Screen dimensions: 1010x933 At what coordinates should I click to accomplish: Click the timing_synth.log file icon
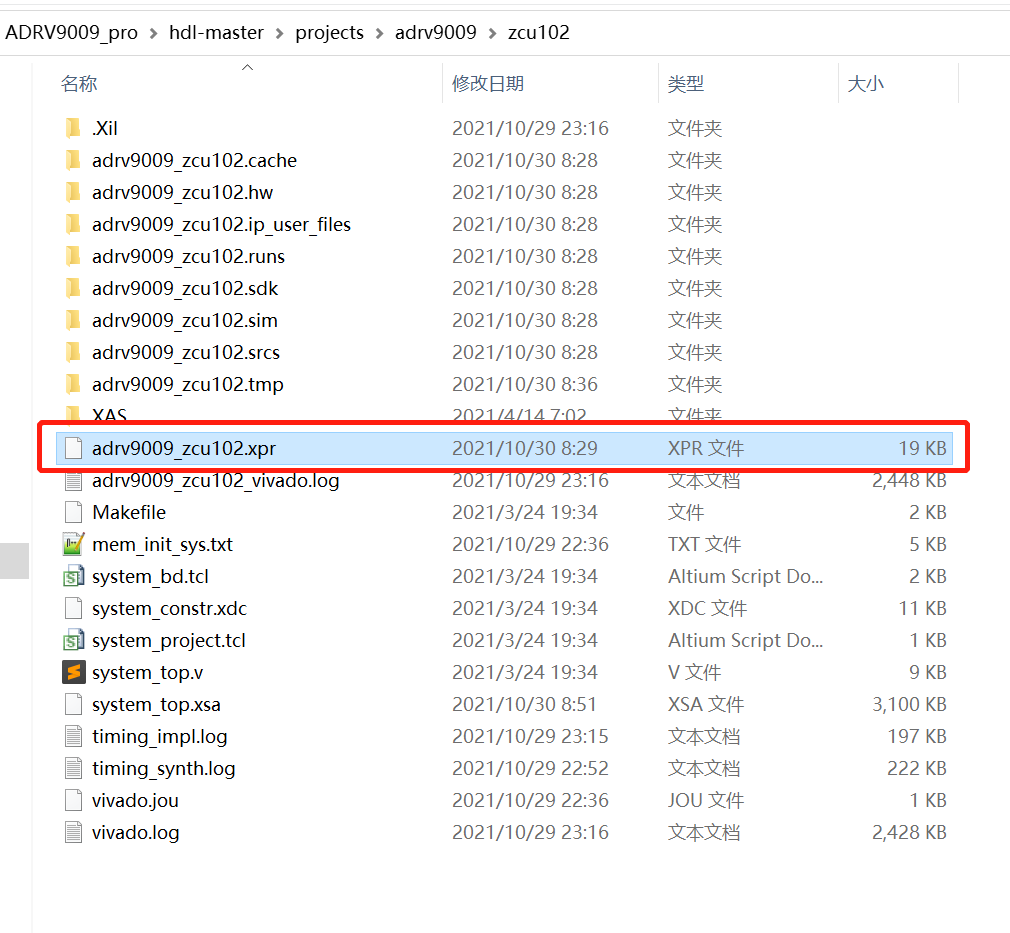pyautogui.click(x=73, y=768)
